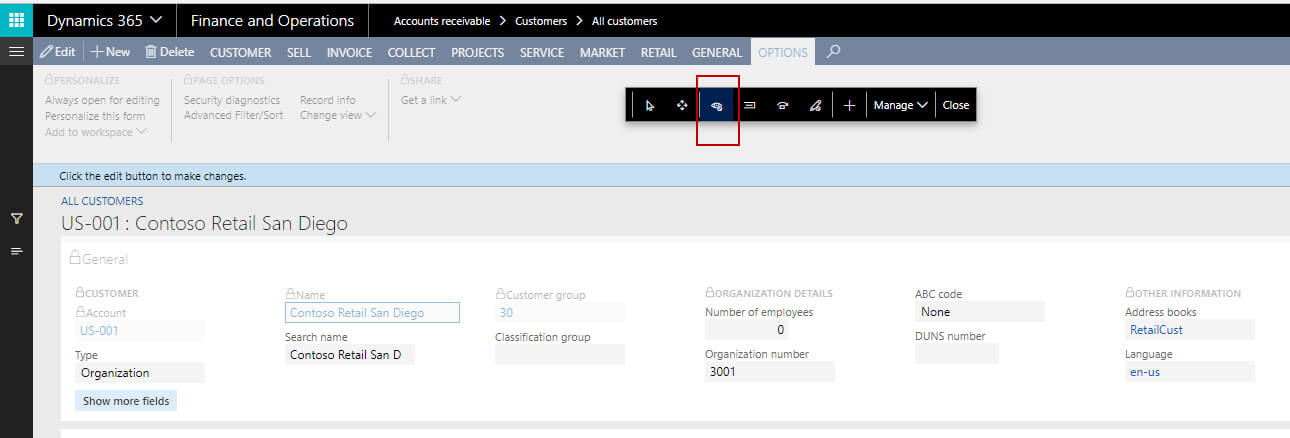Click Organization number field 3001

click(x=770, y=371)
